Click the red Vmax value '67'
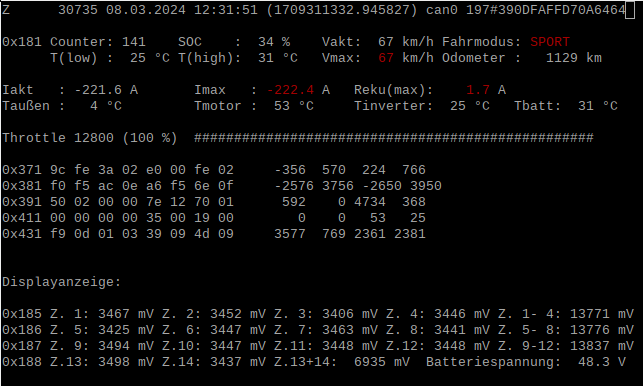 (x=386, y=58)
